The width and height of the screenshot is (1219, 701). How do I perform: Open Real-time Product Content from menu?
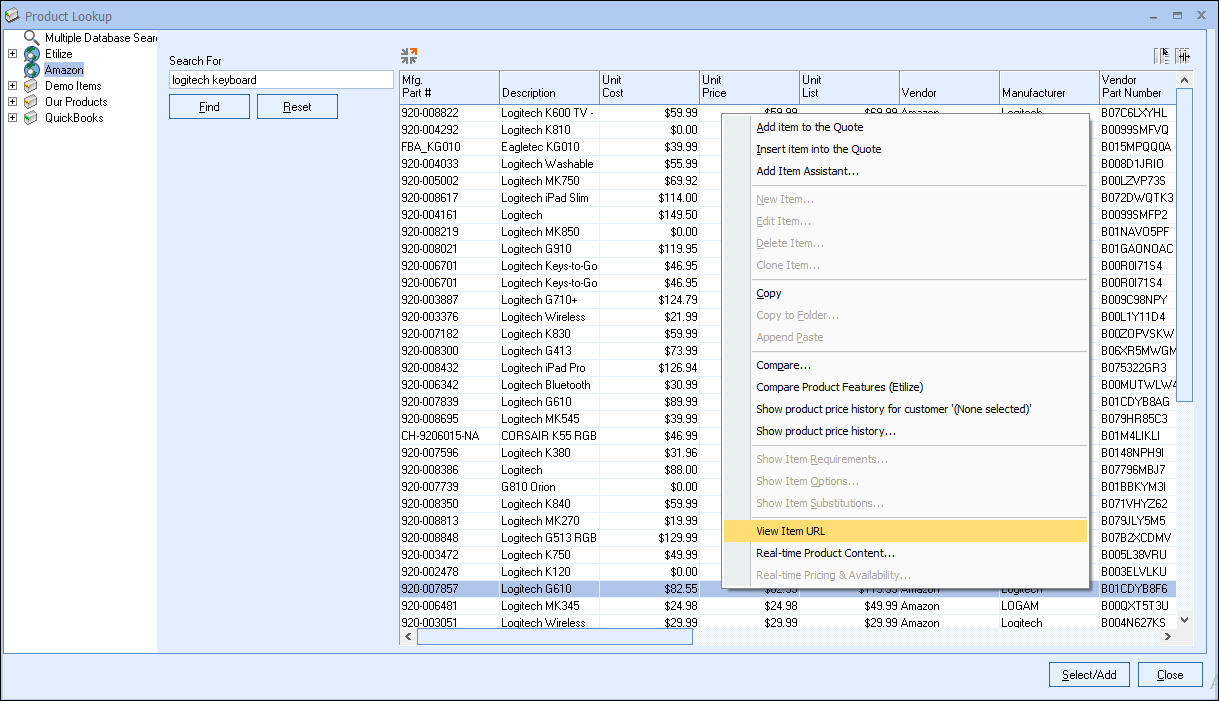coord(825,553)
